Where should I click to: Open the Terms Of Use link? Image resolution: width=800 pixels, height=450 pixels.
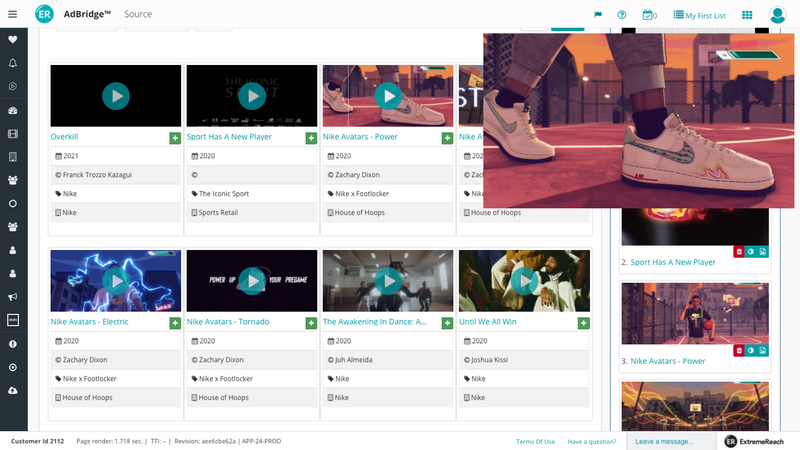pyautogui.click(x=535, y=442)
